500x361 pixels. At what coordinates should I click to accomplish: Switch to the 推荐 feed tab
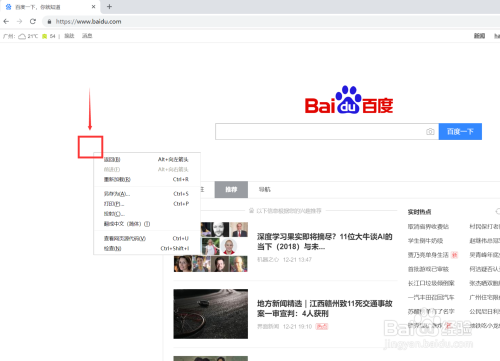[231, 190]
